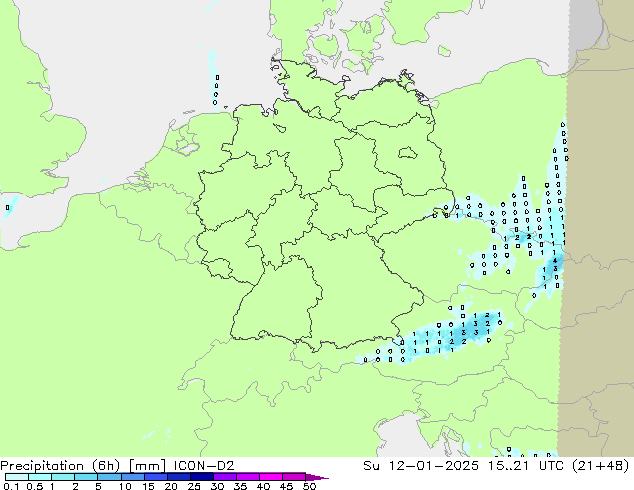
Task: Click the value 4 precipitation cell on the eastern edge
Action: coord(555,261)
